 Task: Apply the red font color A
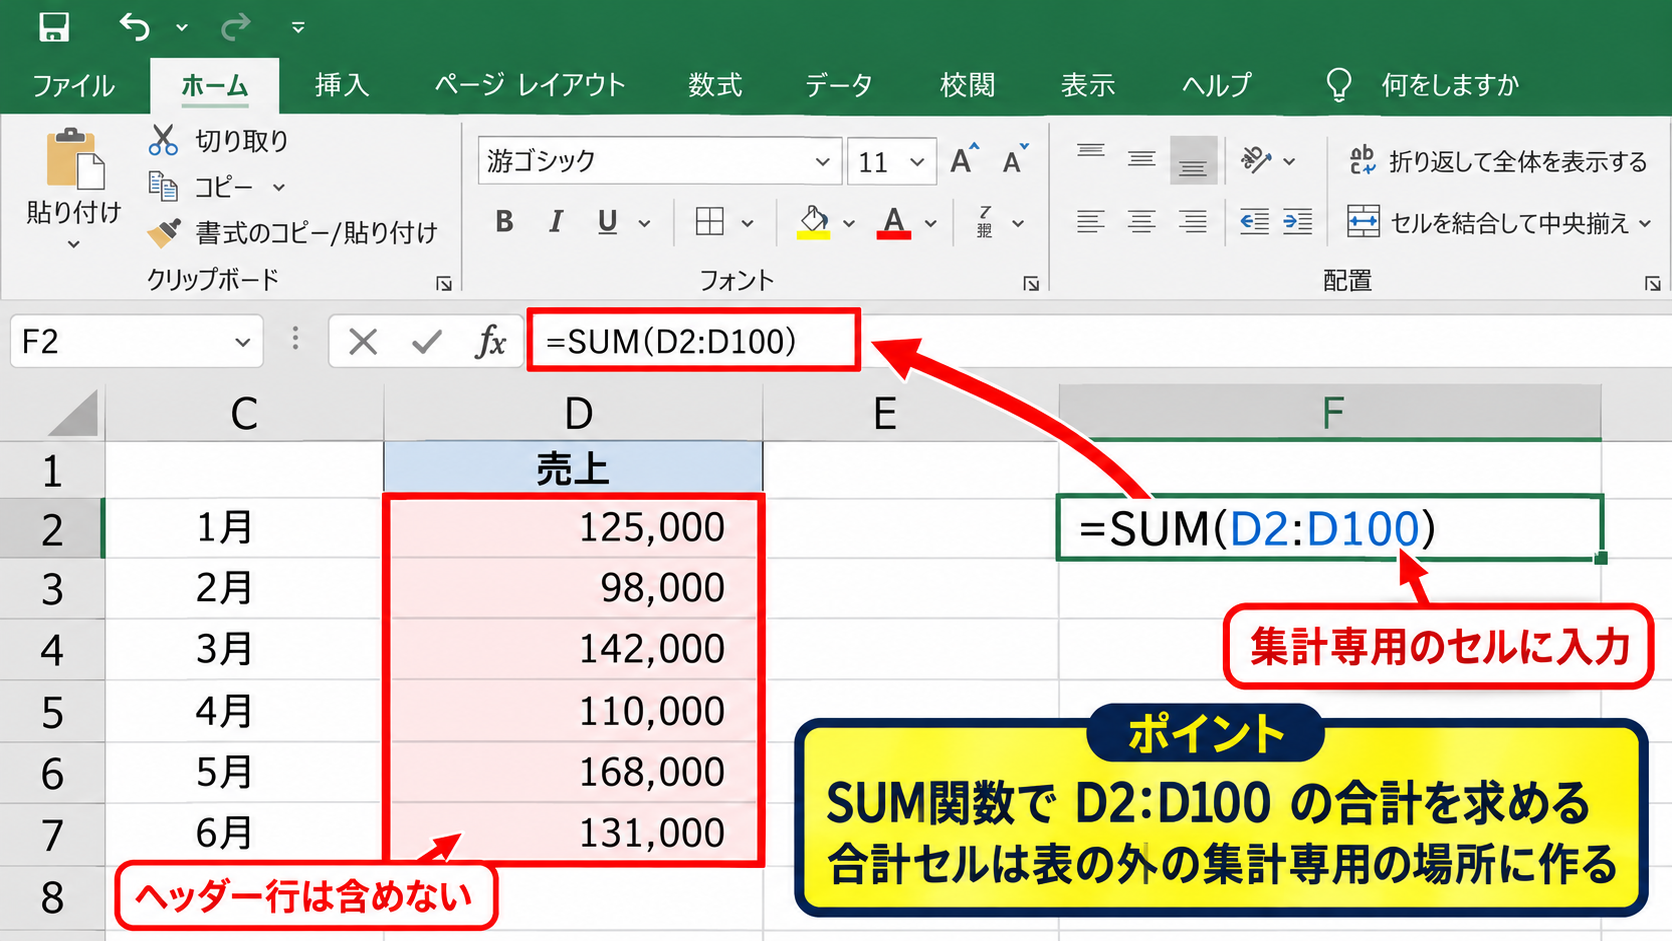coord(894,222)
